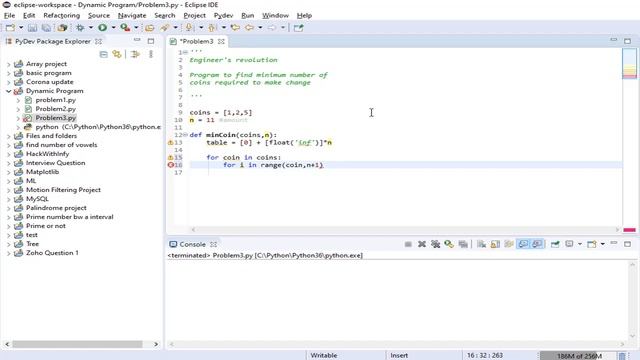Open the Navigate menu
The height and width of the screenshot is (360, 640).
pos(132,16)
